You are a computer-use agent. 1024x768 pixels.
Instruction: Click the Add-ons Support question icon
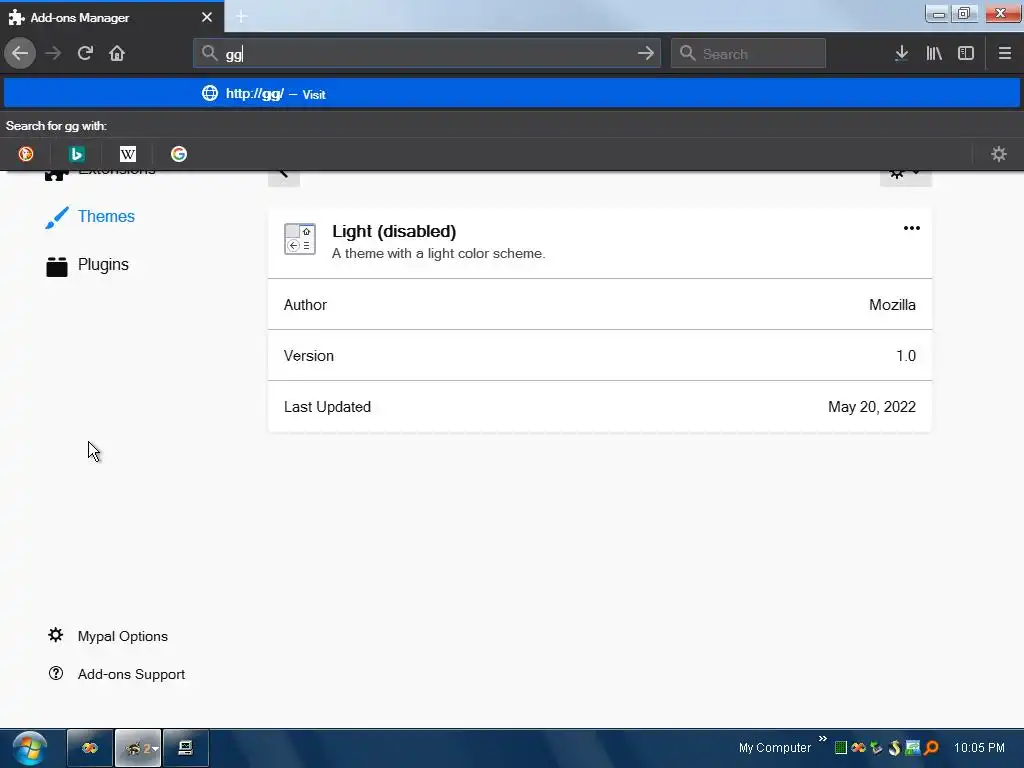[x=56, y=673]
